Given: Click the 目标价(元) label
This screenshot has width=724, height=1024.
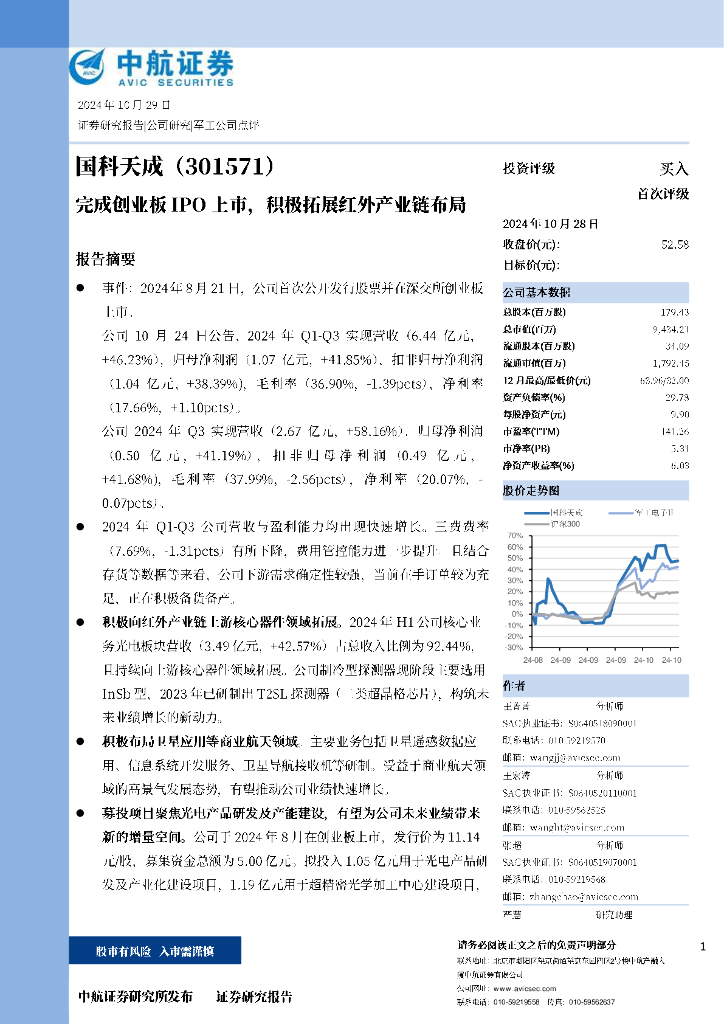Looking at the screenshot, I should click(531, 265).
